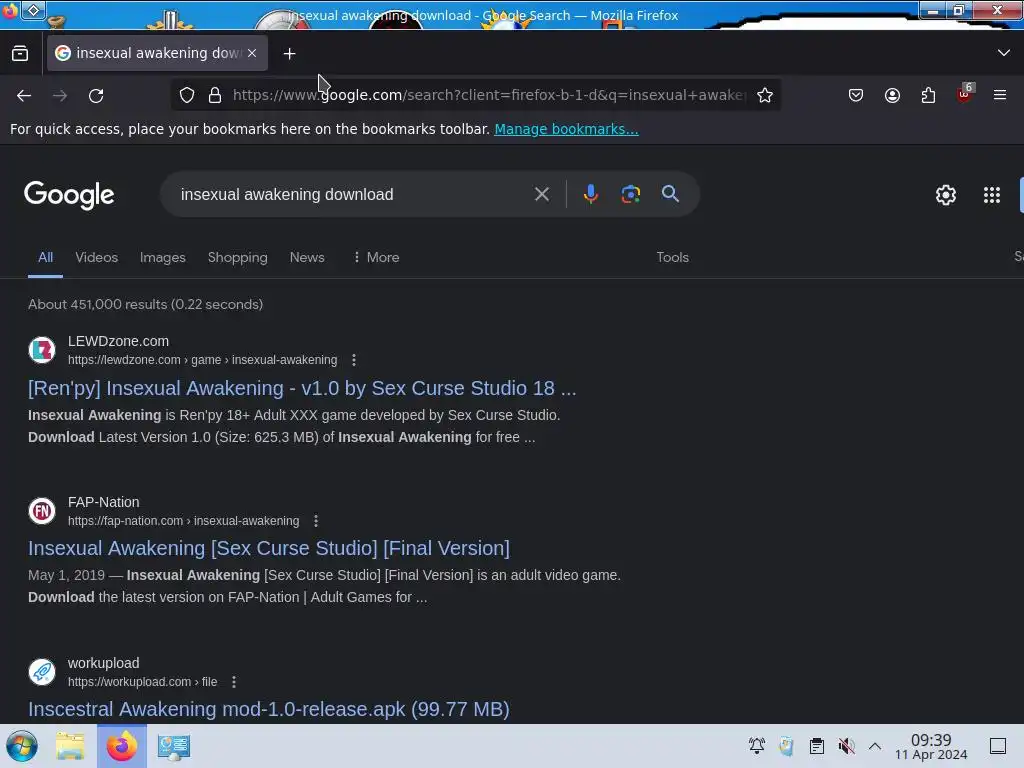Search by image with Google Lens
Image resolution: width=1024 pixels, height=768 pixels.
click(x=630, y=194)
